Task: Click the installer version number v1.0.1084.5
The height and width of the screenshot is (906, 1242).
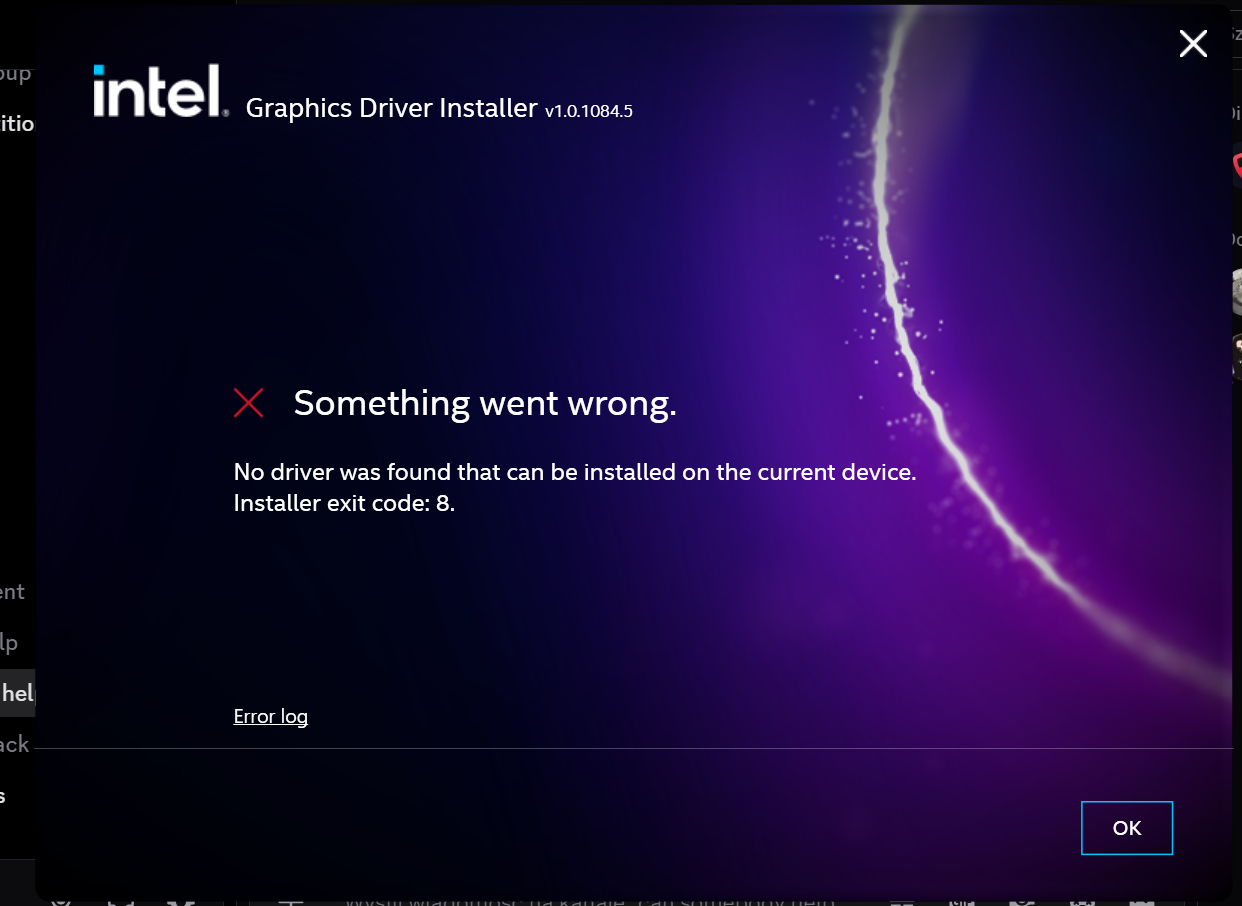Action: click(x=588, y=111)
